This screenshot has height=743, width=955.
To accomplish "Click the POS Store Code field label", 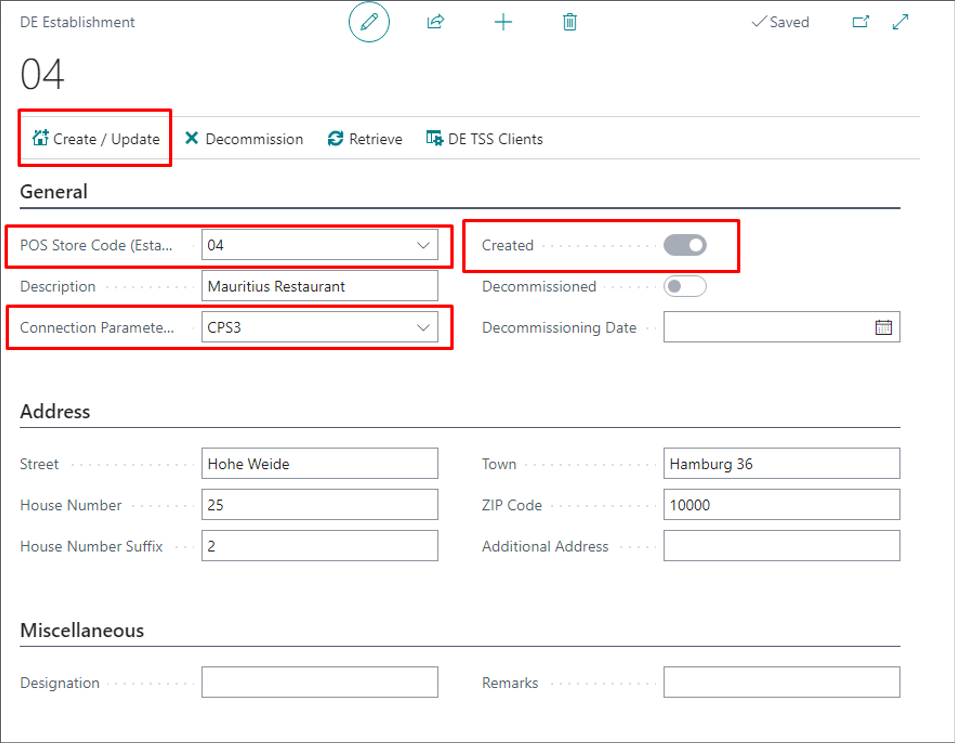I will (96, 245).
